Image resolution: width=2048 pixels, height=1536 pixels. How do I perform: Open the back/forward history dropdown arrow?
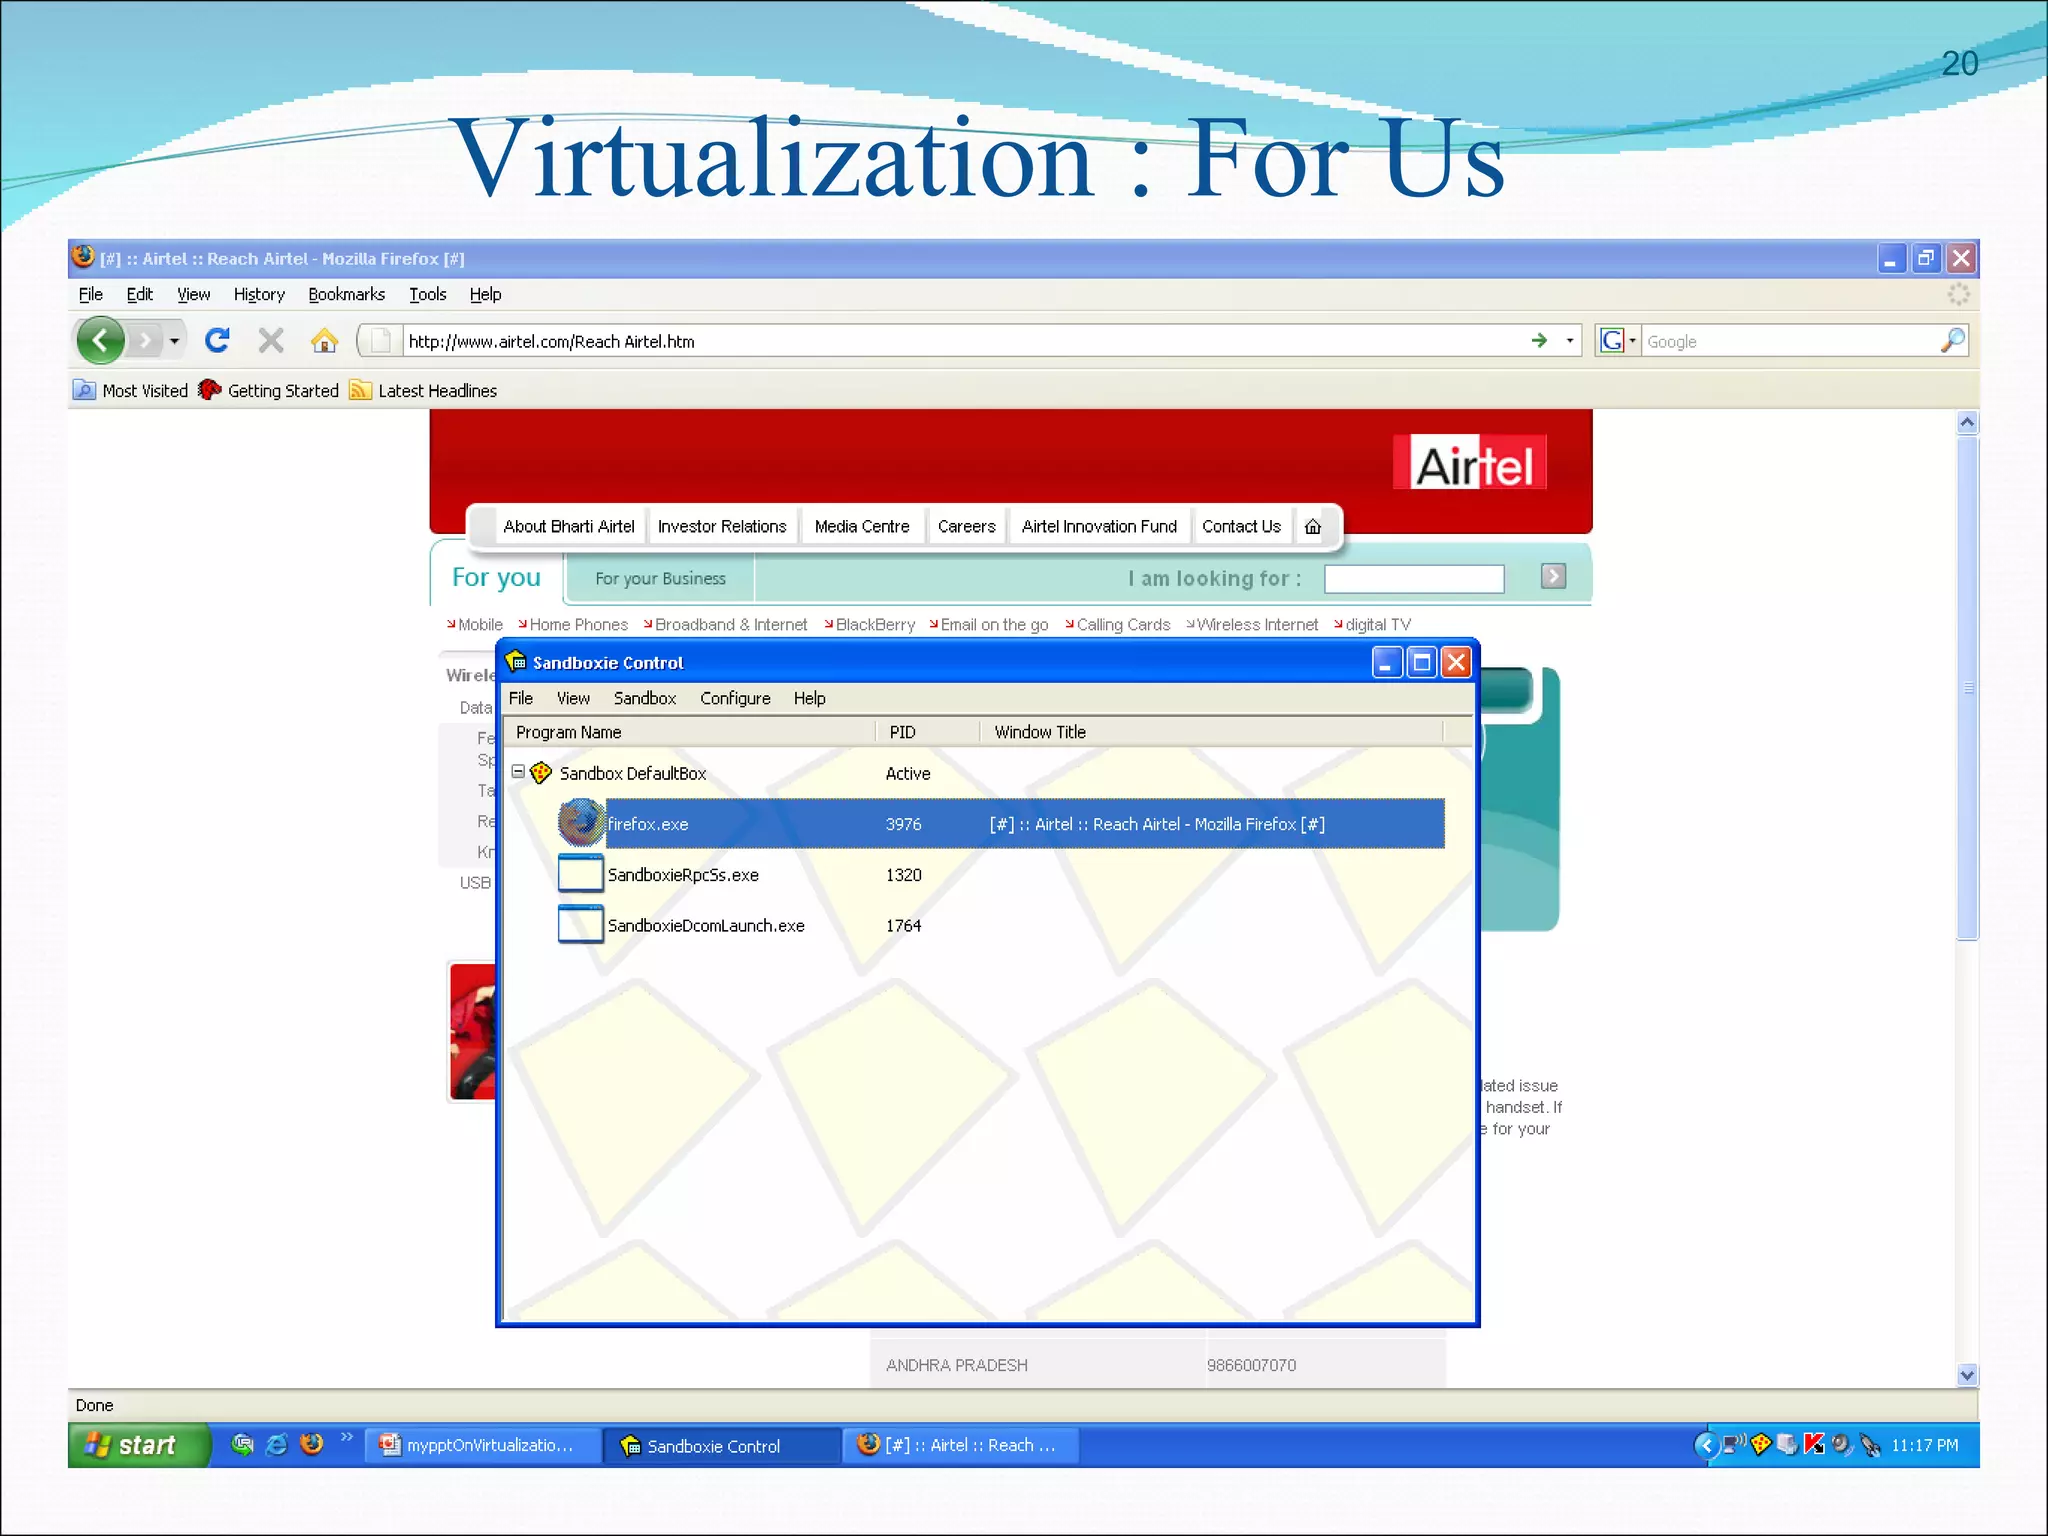tap(175, 341)
